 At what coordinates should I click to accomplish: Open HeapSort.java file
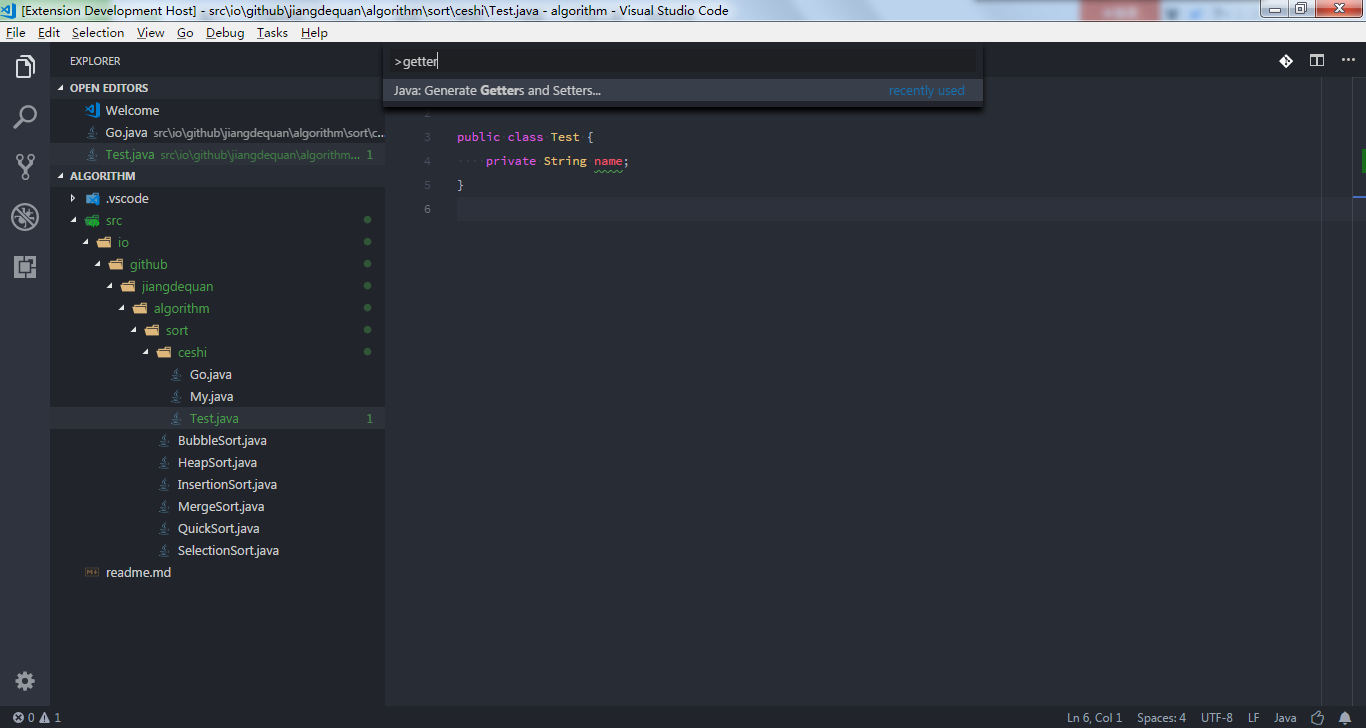click(x=217, y=462)
